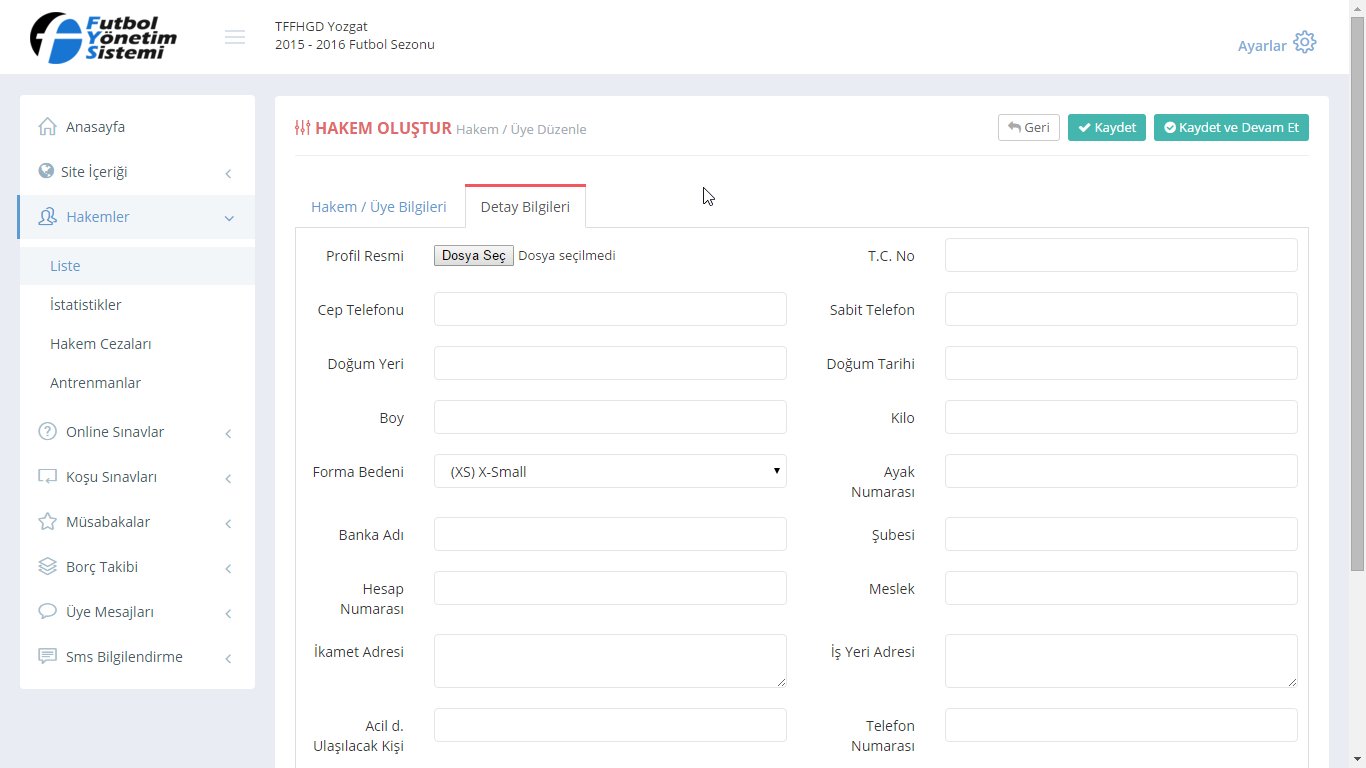
Task: Click the Üye Mesajları speech bubble icon
Action: coord(47,612)
